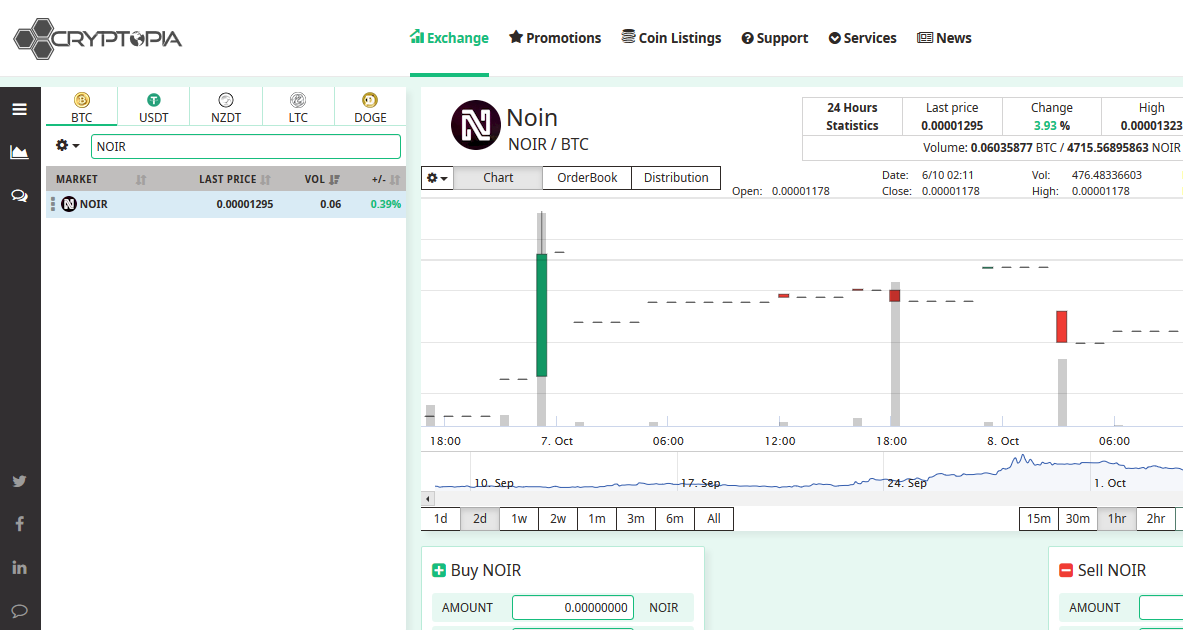Screen dimensions: 1183x630
Task: Select the NZDT base market tab
Action: (x=226, y=107)
